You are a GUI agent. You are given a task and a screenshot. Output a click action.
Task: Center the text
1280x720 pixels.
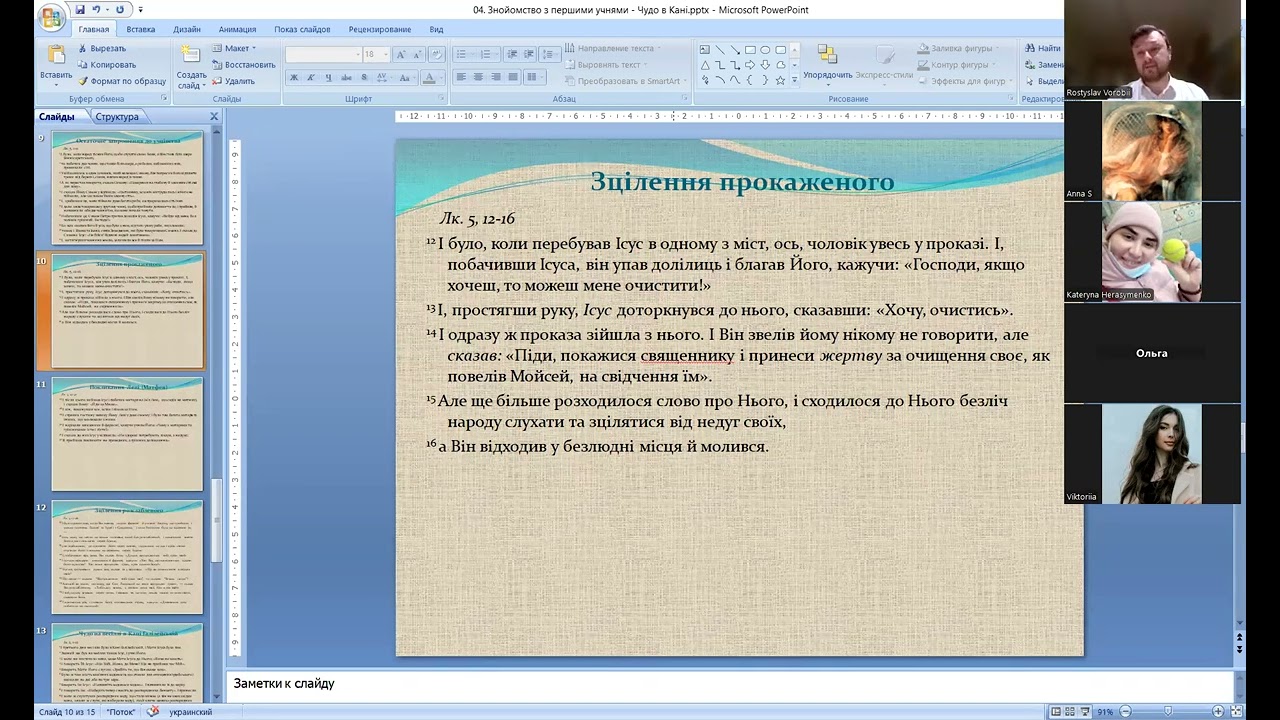pyautogui.click(x=478, y=77)
